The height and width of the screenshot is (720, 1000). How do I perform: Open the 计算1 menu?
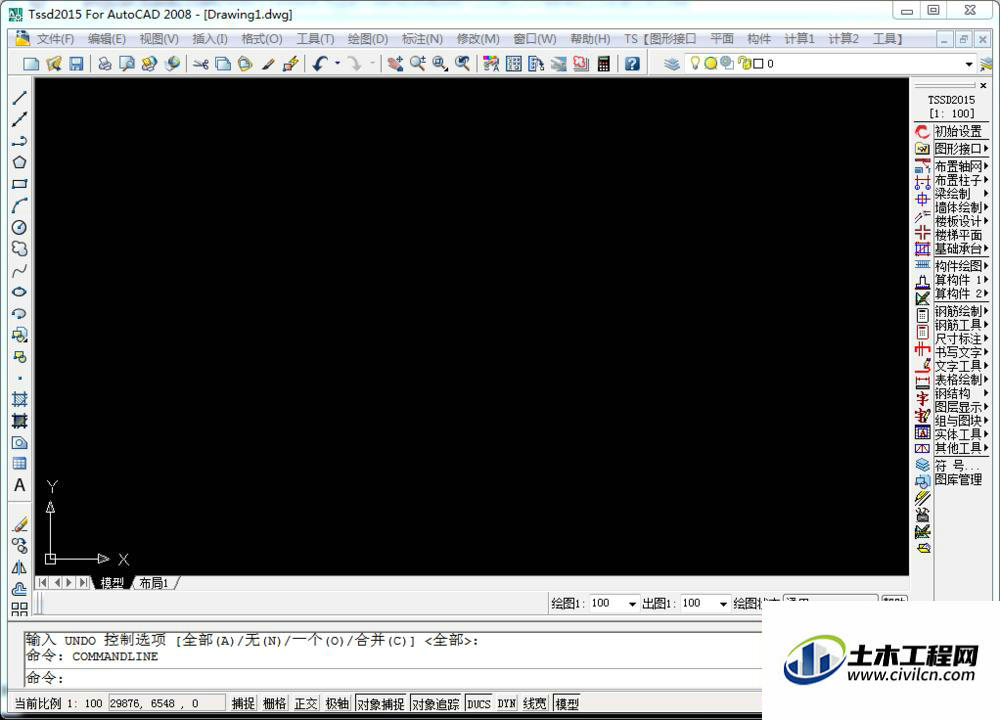(799, 39)
